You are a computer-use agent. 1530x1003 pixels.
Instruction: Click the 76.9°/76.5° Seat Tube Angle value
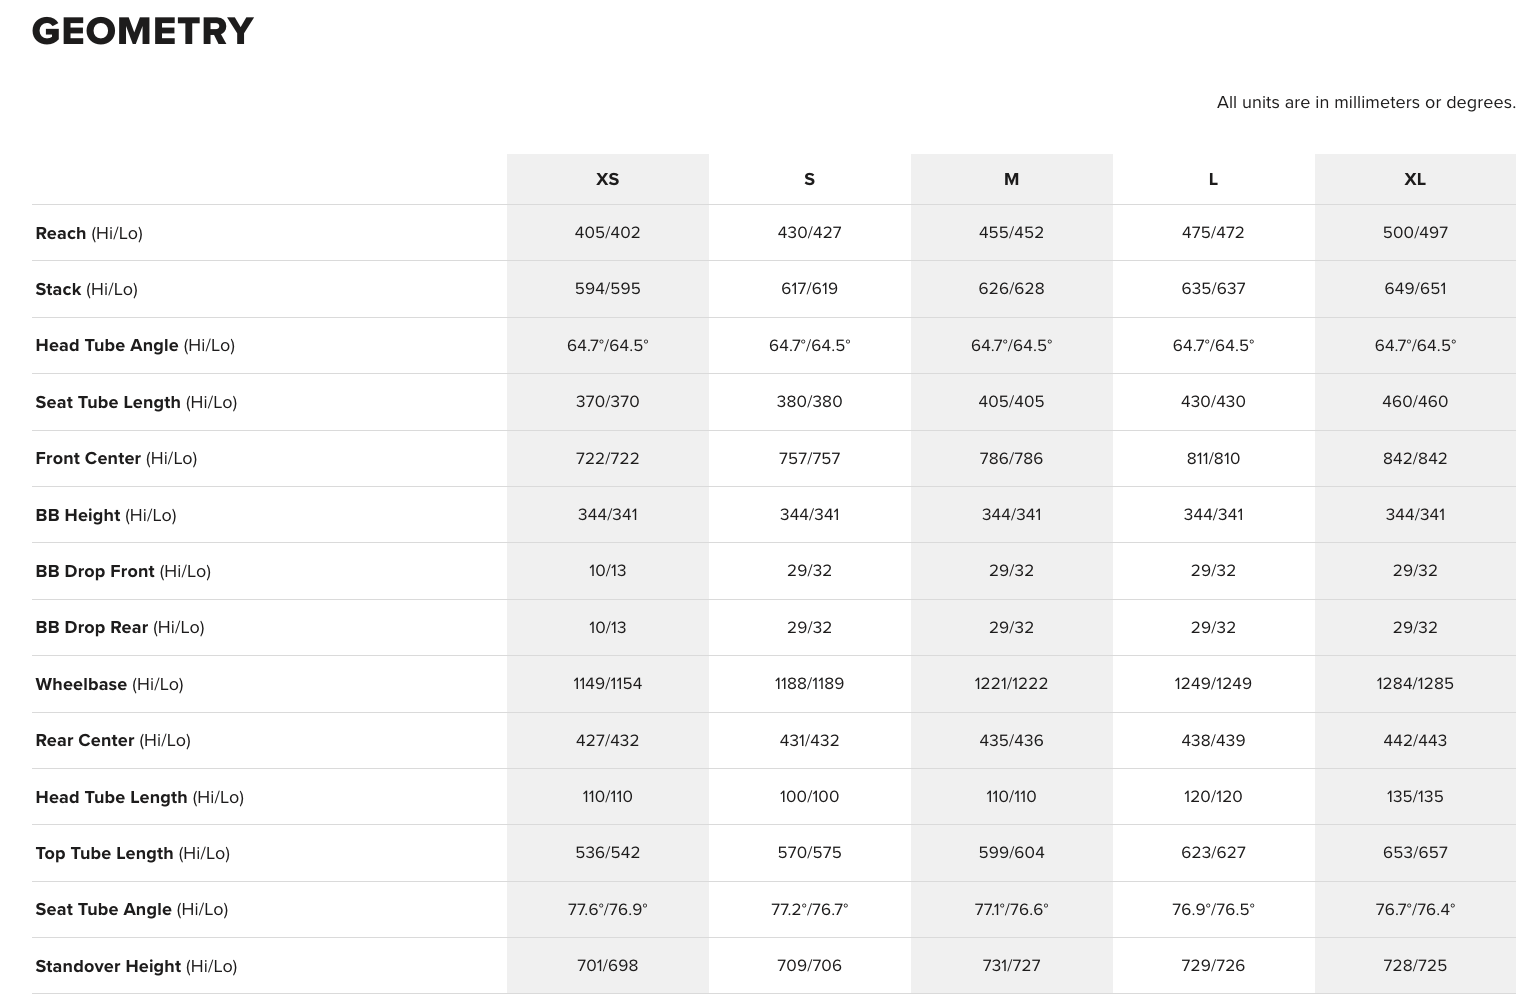pyautogui.click(x=1213, y=909)
